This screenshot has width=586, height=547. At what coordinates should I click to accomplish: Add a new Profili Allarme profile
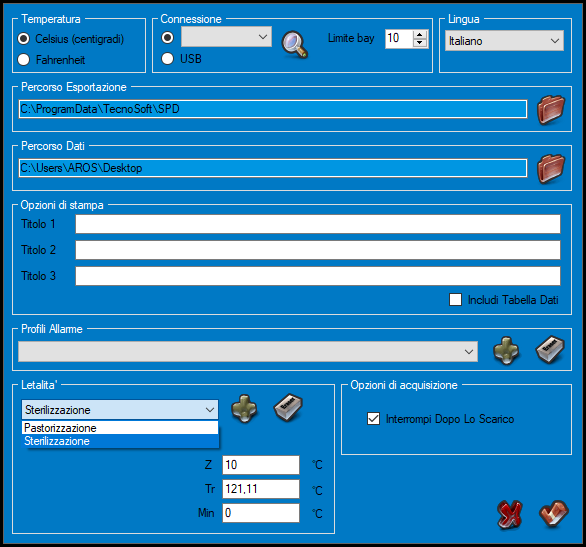click(x=506, y=351)
